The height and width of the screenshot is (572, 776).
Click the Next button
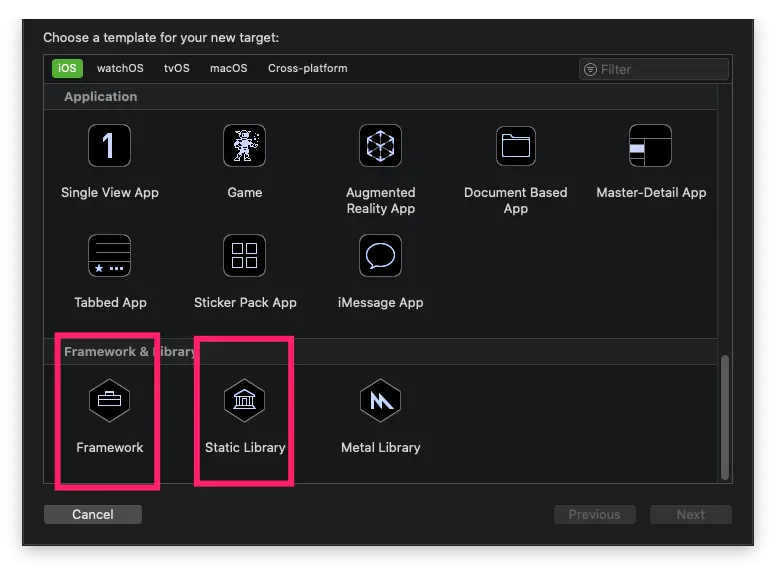(x=691, y=515)
